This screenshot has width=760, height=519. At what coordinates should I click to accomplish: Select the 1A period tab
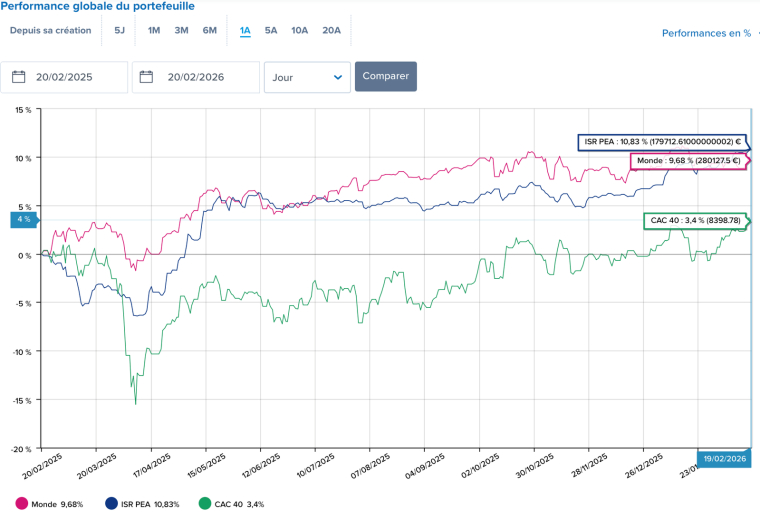(245, 30)
